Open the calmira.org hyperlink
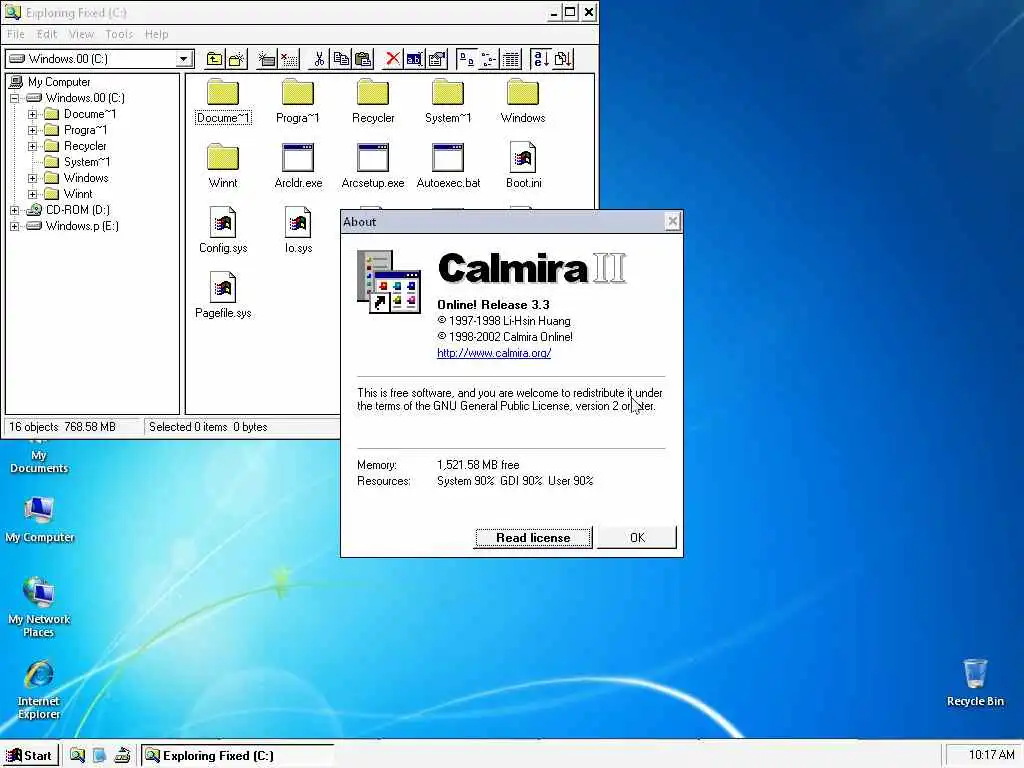This screenshot has height=768, width=1024. click(494, 353)
